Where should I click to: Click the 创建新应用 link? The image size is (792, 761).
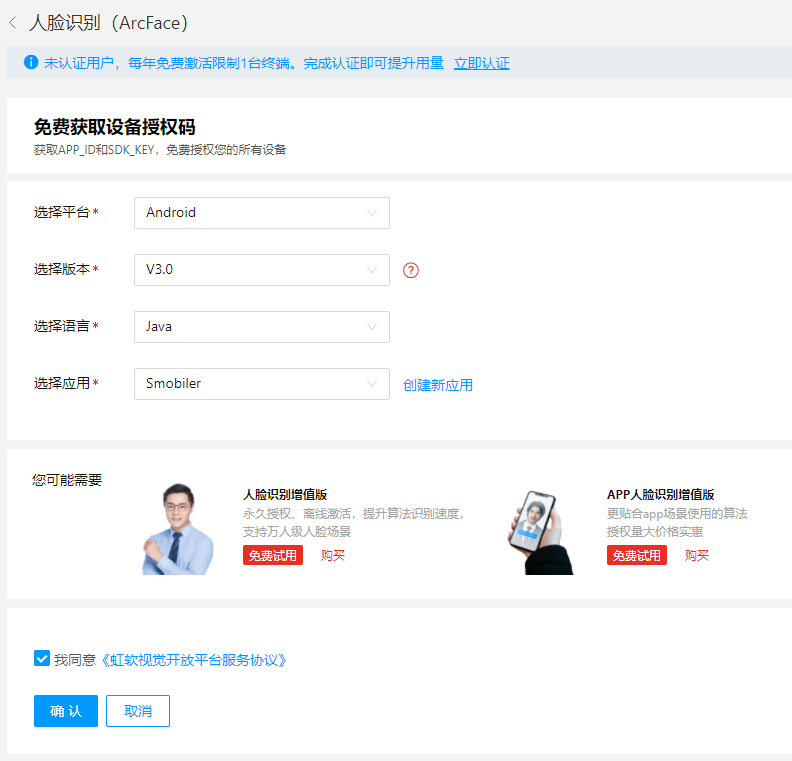[x=438, y=385]
